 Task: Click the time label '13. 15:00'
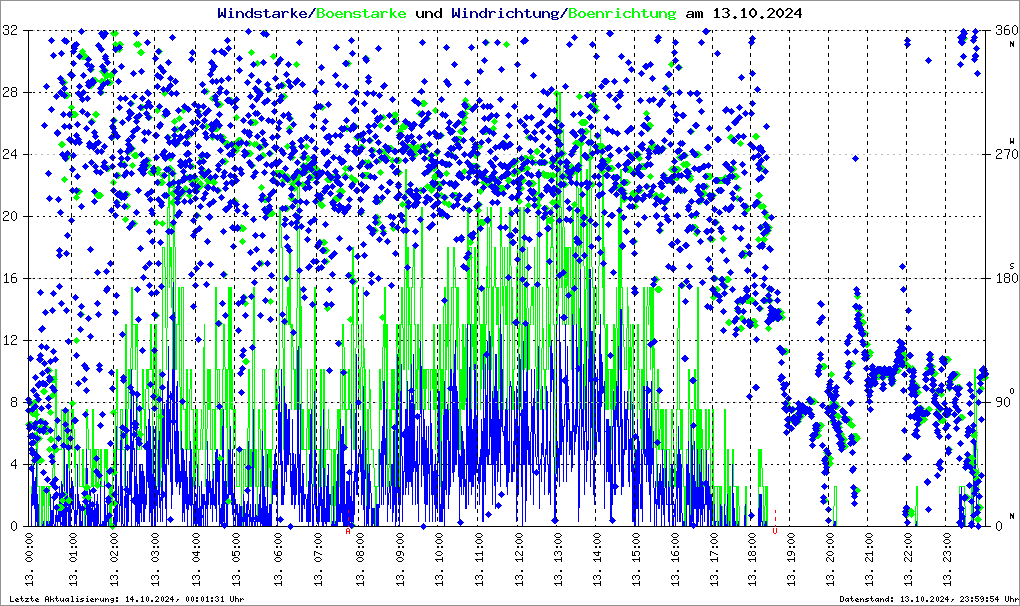[x=636, y=559]
